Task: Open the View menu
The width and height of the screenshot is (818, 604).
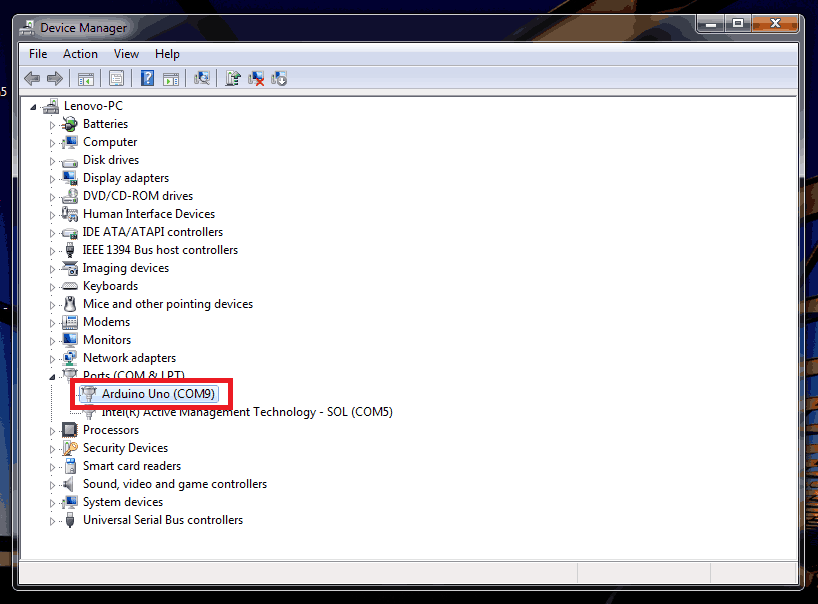Action: [x=126, y=54]
